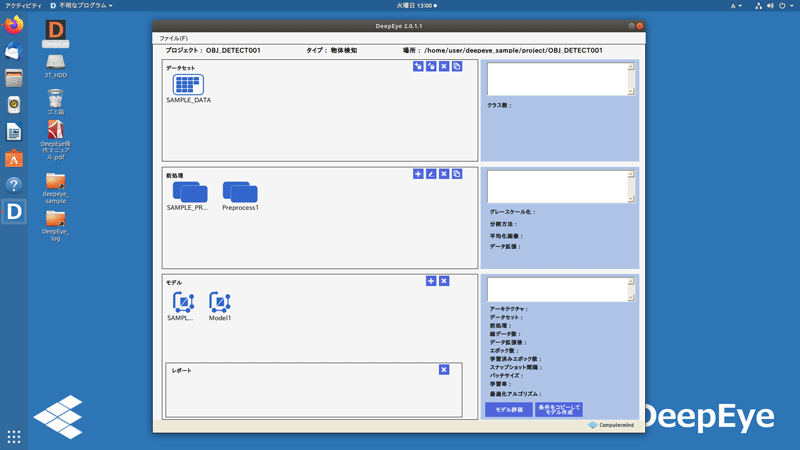This screenshot has width=800, height=450.
Task: Open Rhythmbox from the dock
Action: click(x=14, y=105)
